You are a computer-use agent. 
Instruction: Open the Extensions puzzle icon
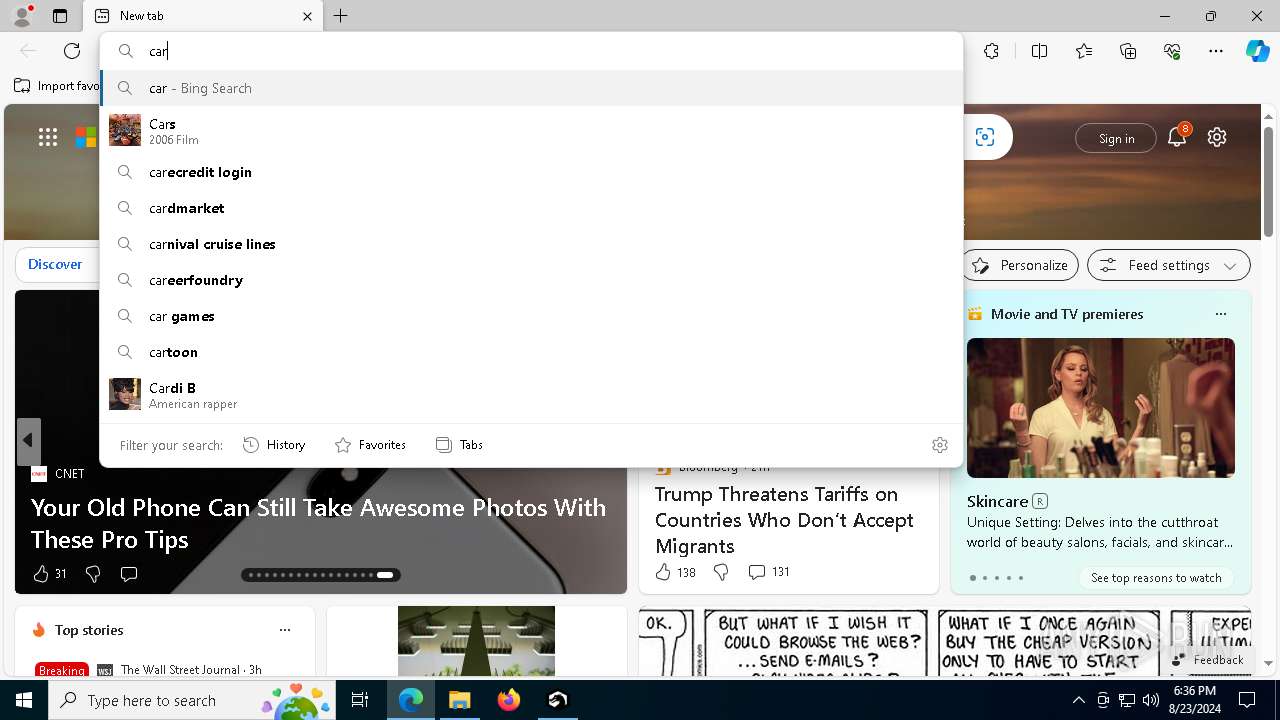tap(991, 51)
